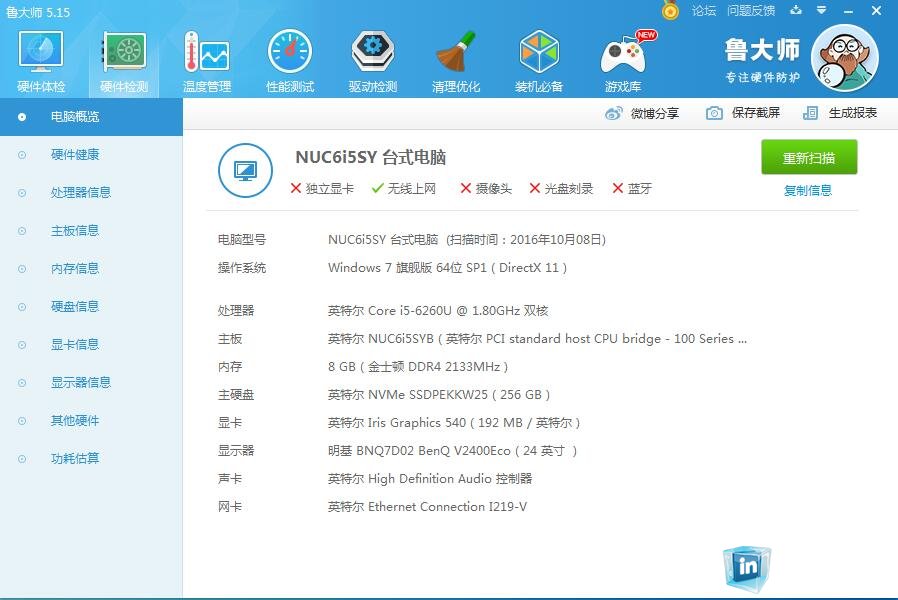
Task: Click the 蓝牙 status indicator
Action: [x=632, y=188]
